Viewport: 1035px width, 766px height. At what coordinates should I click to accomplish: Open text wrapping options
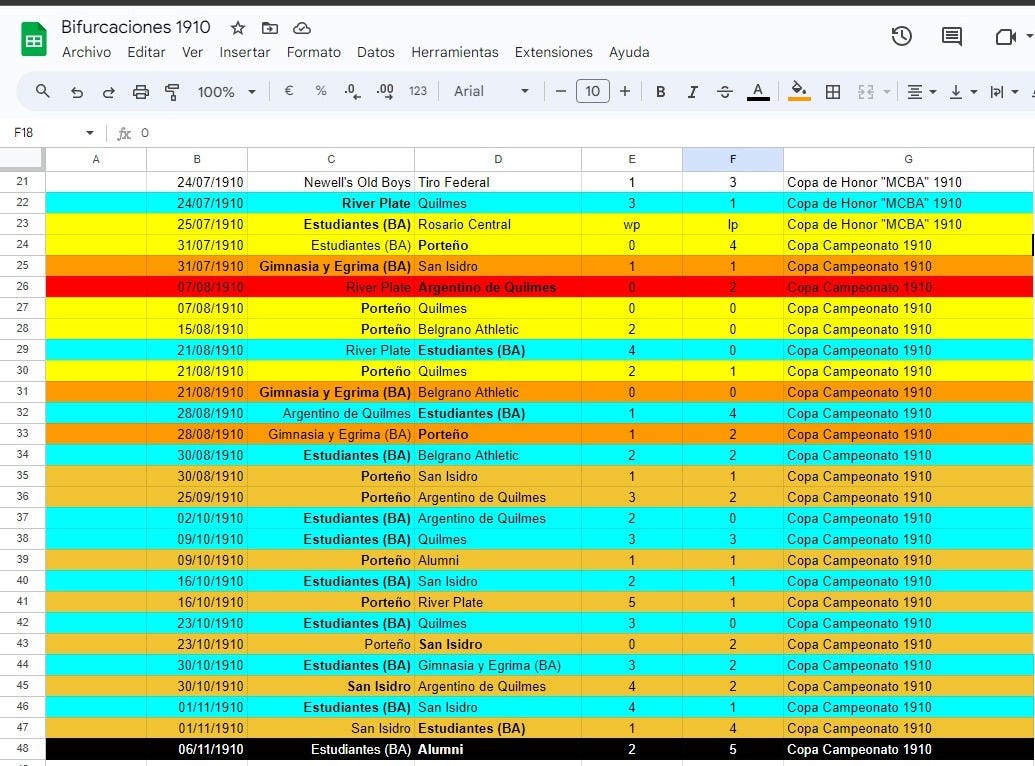click(x=997, y=92)
